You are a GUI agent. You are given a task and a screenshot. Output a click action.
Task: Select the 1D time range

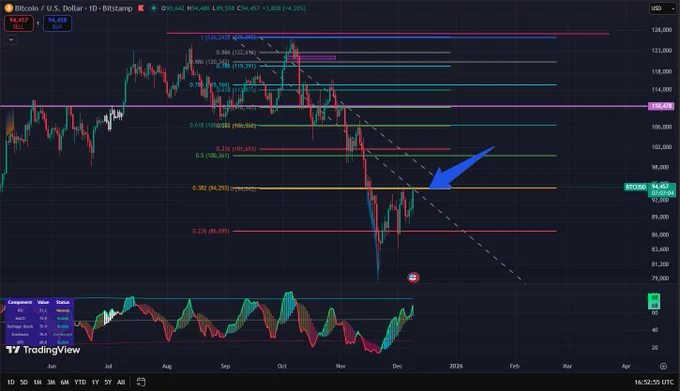point(11,382)
